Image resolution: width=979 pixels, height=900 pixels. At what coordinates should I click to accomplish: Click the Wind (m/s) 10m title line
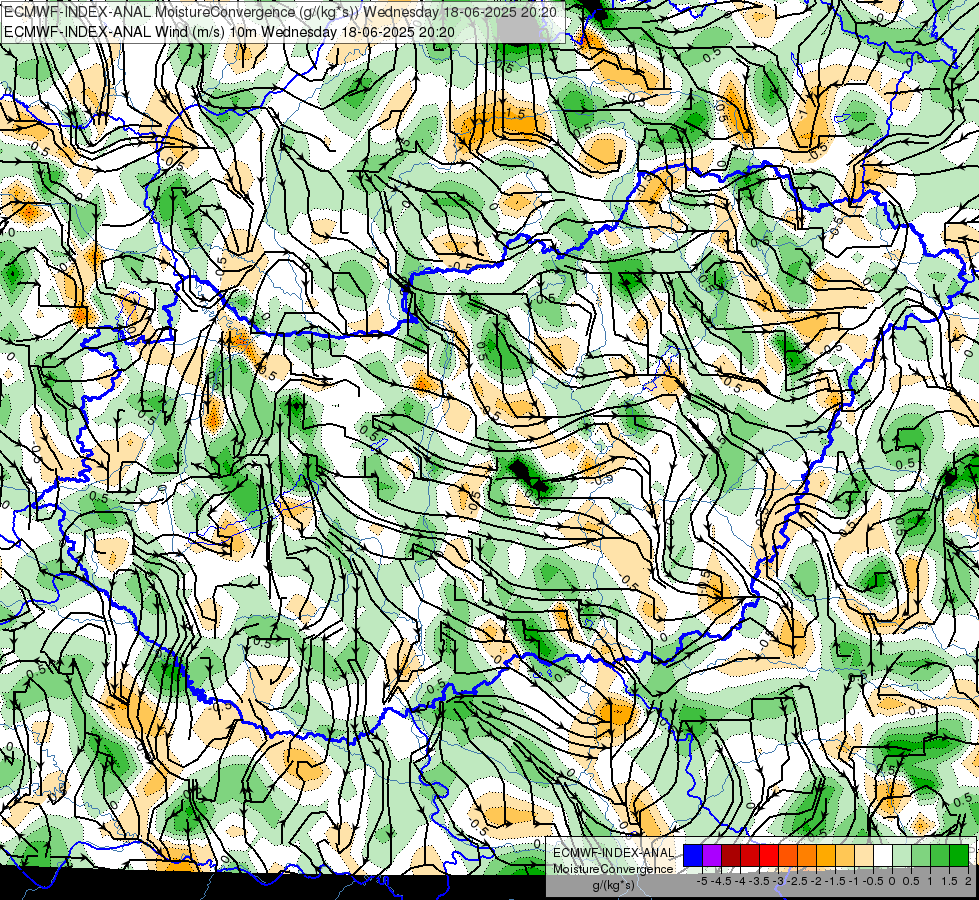(229, 32)
